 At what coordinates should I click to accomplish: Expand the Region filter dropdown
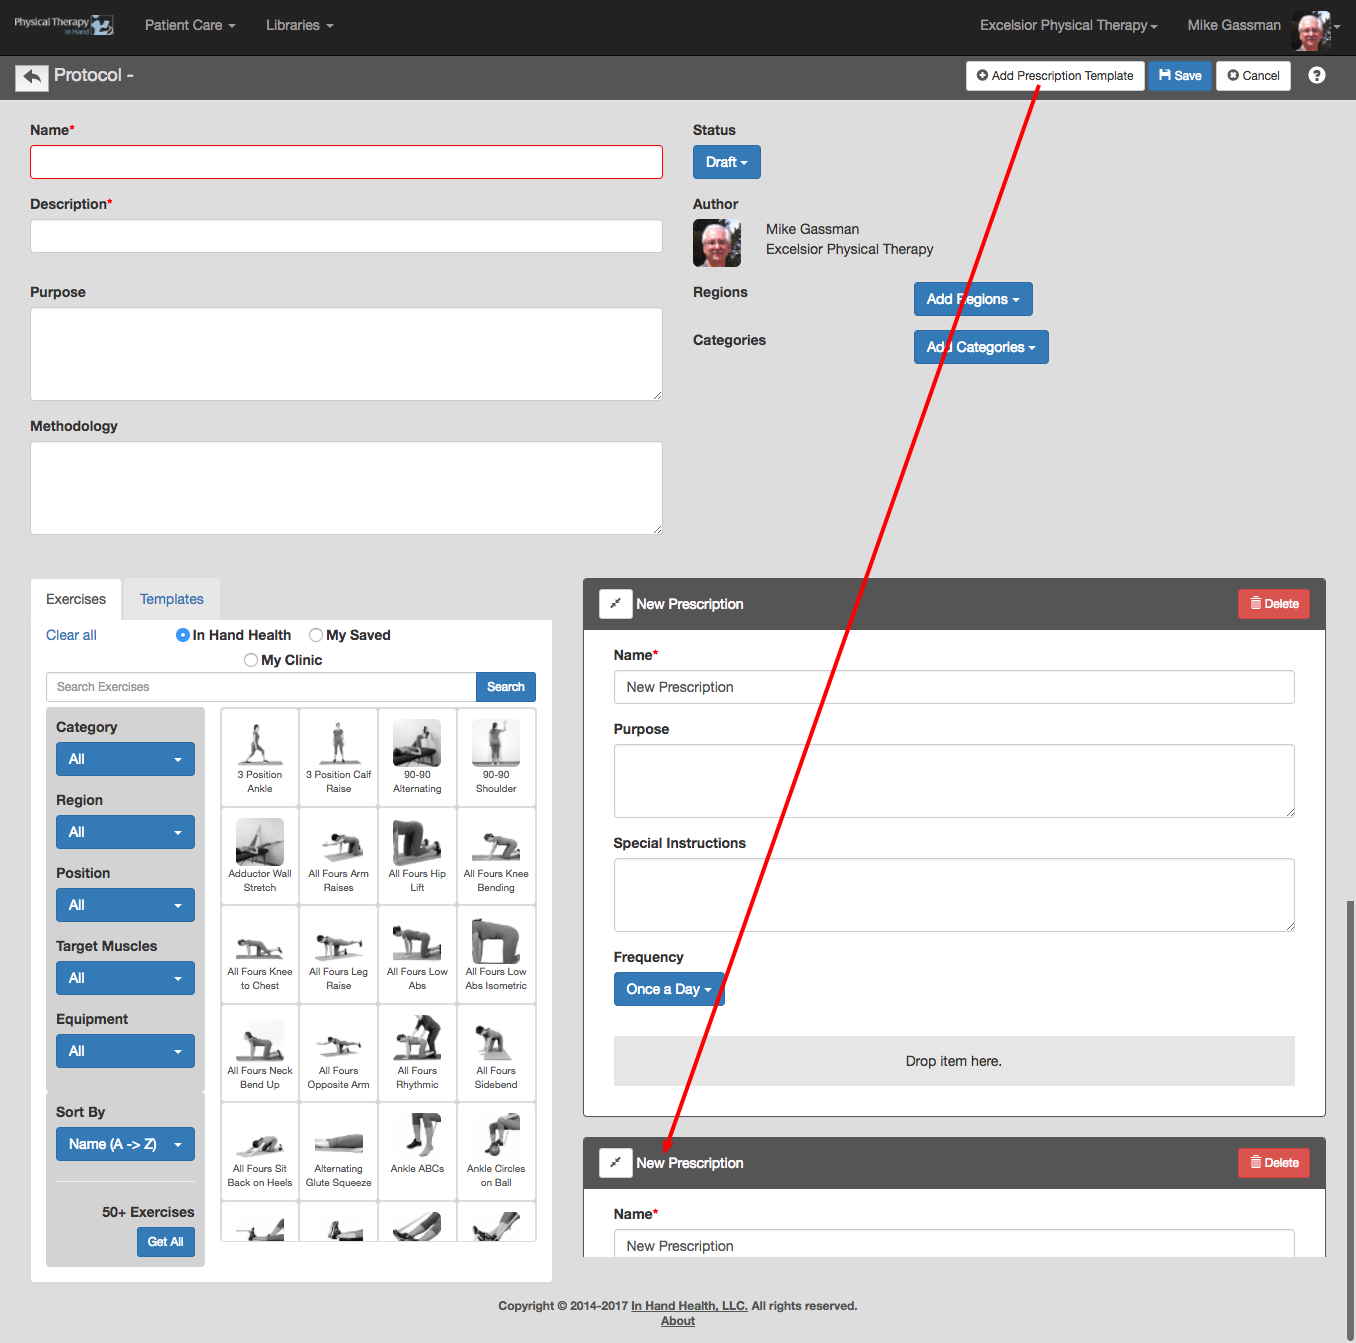[x=125, y=832]
